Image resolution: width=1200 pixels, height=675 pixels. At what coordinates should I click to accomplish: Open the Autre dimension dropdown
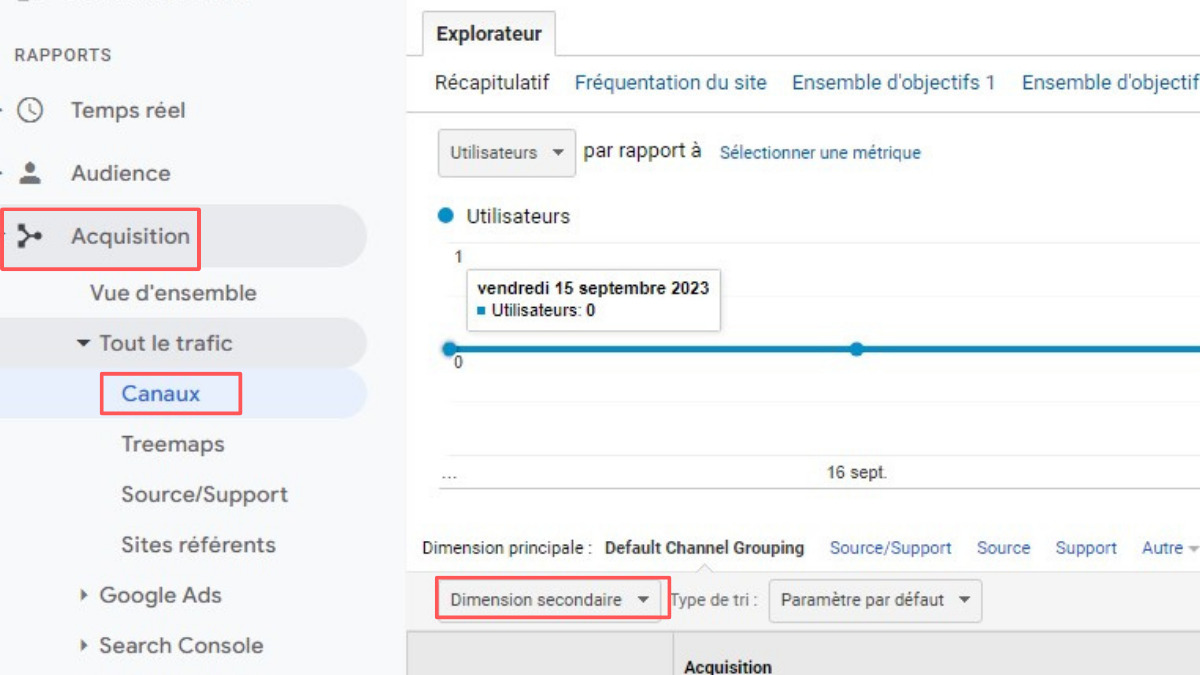(x=1169, y=548)
